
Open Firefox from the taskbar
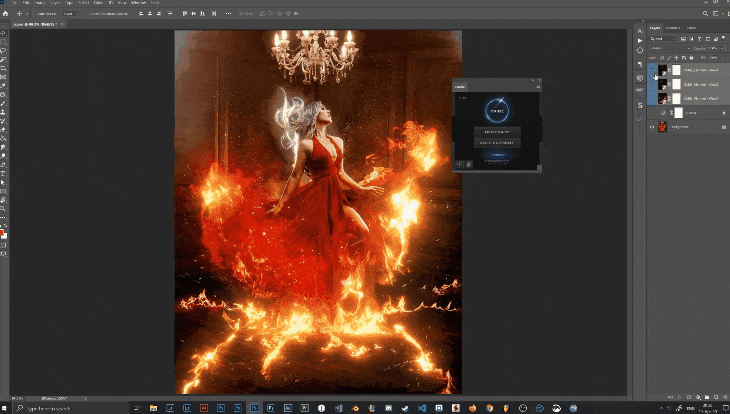[x=473, y=408]
